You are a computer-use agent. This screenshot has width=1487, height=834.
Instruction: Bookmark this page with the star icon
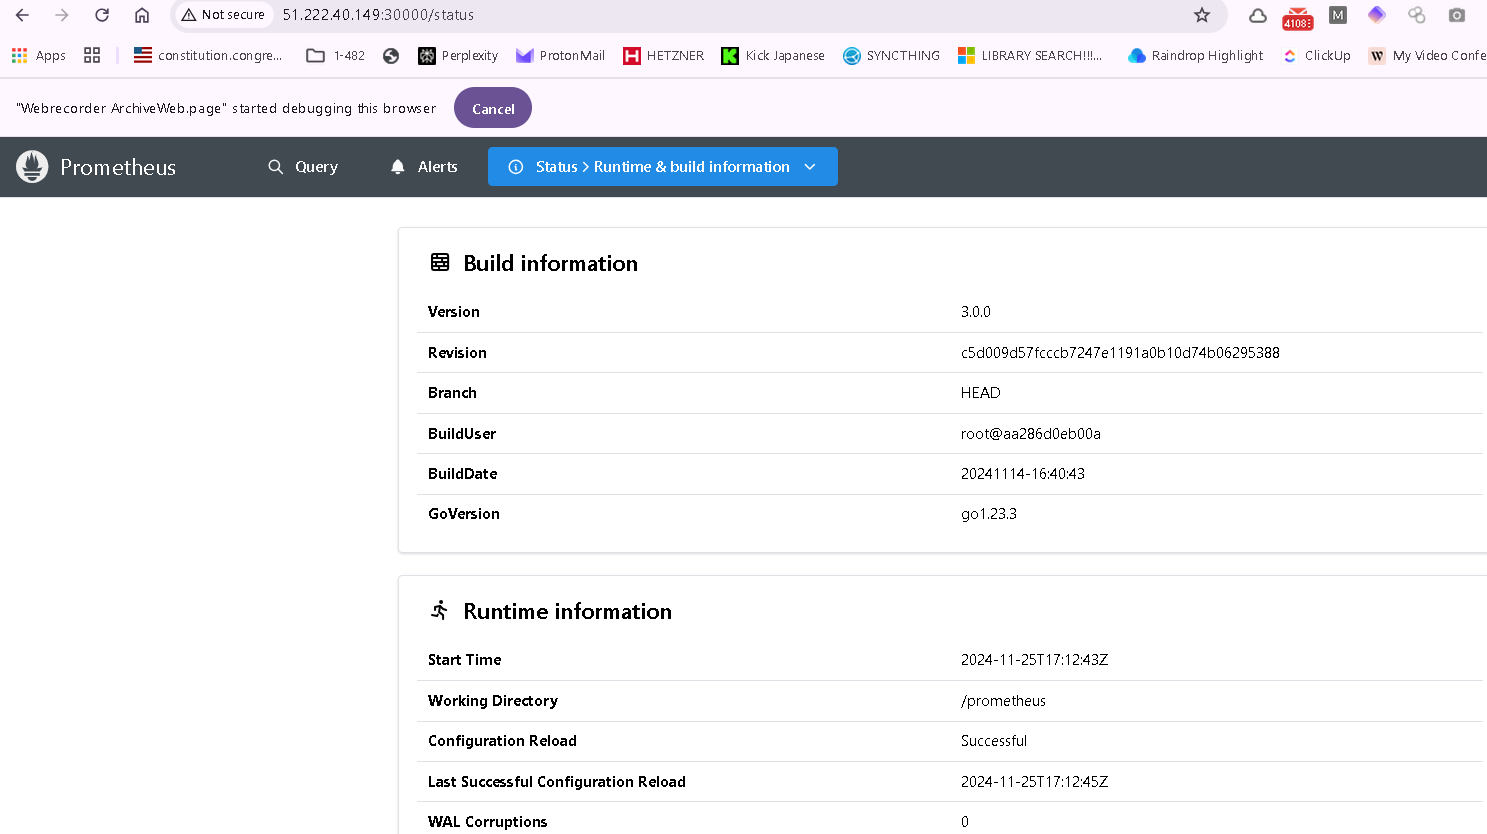click(x=1202, y=15)
